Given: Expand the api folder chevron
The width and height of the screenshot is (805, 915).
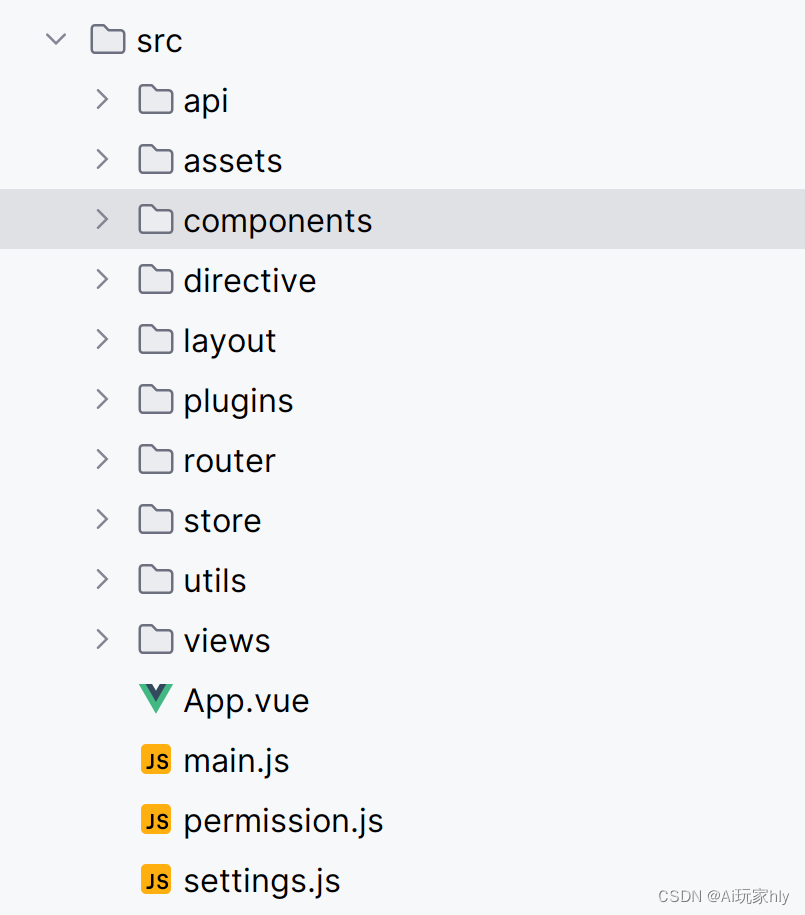Looking at the screenshot, I should click(102, 99).
